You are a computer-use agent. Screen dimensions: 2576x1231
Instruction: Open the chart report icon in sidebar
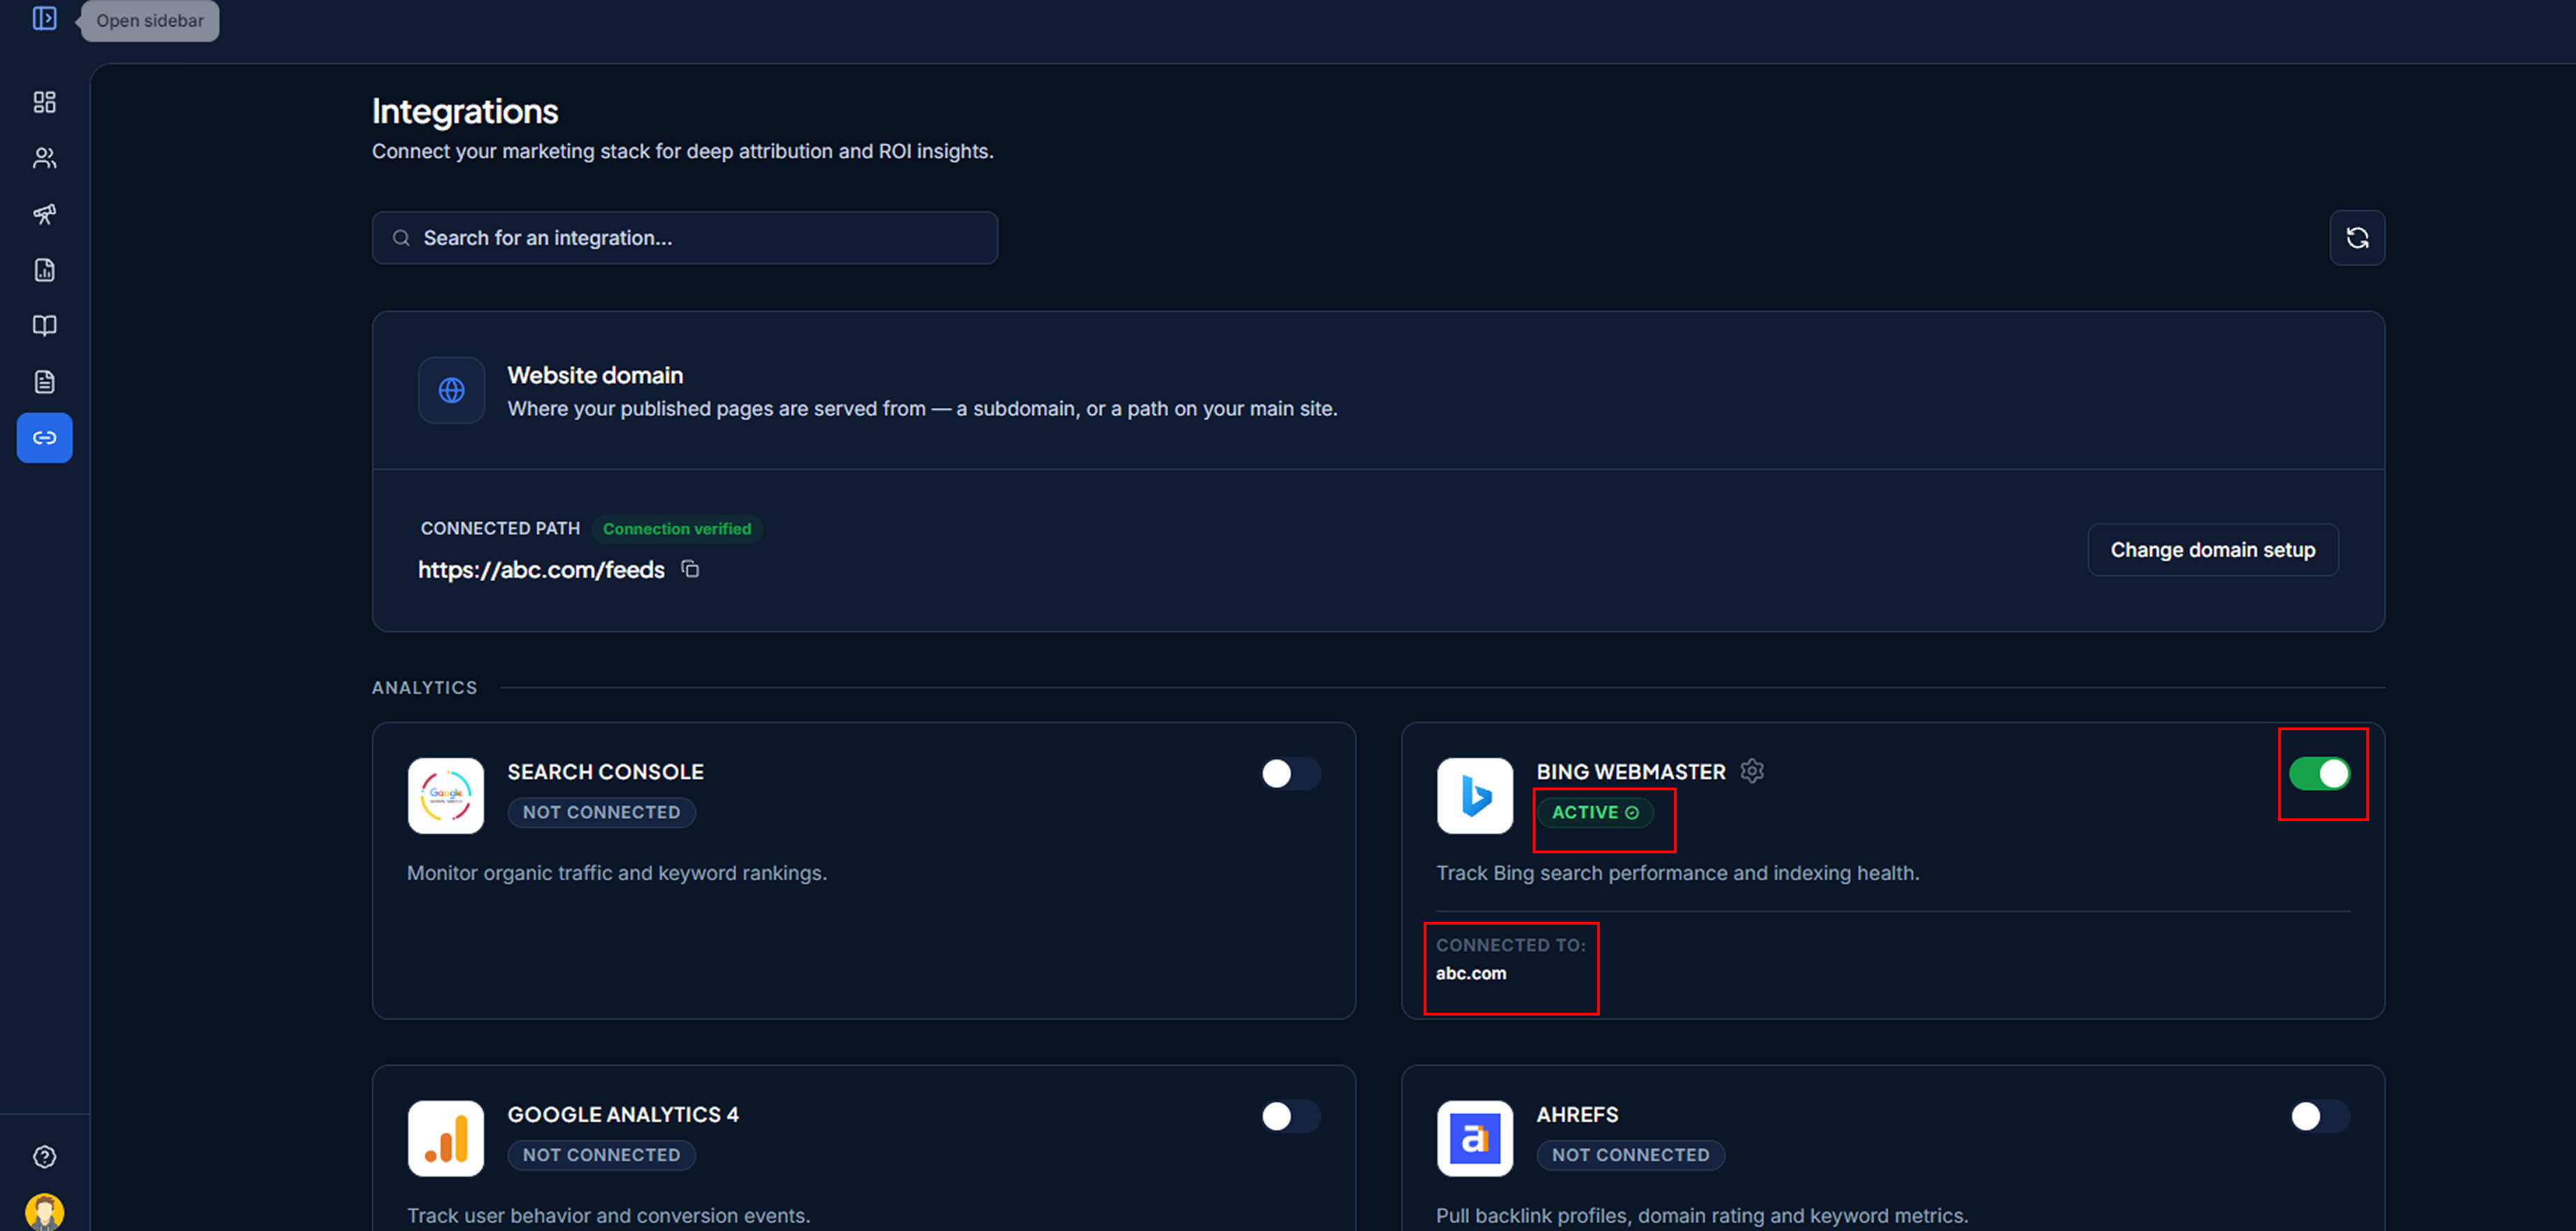[44, 270]
